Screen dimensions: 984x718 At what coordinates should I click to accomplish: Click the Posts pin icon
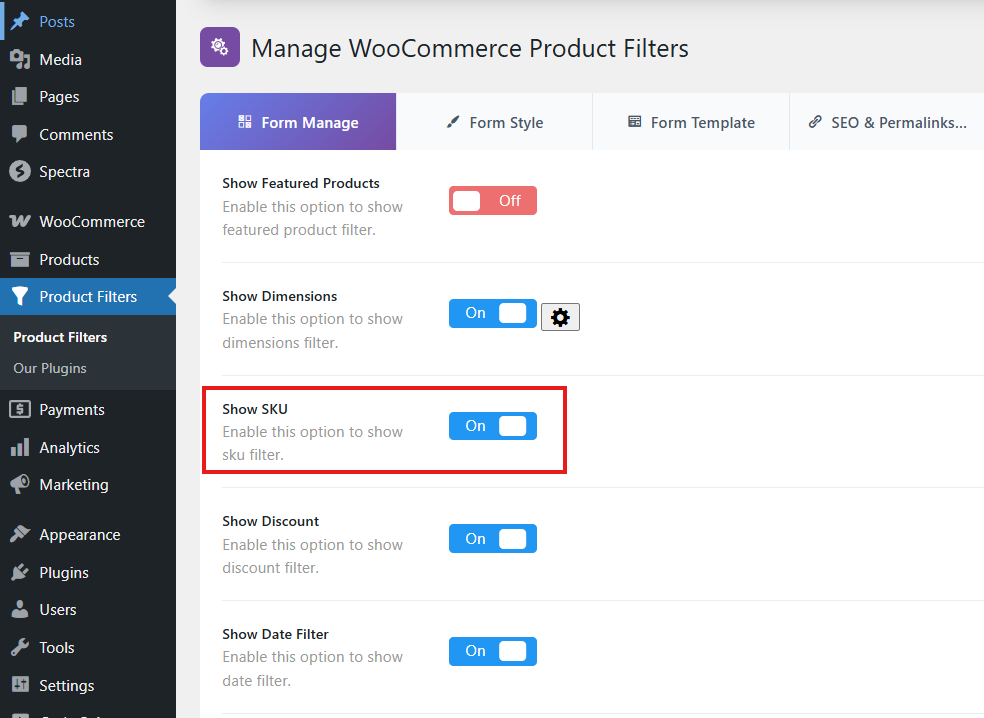(20, 21)
